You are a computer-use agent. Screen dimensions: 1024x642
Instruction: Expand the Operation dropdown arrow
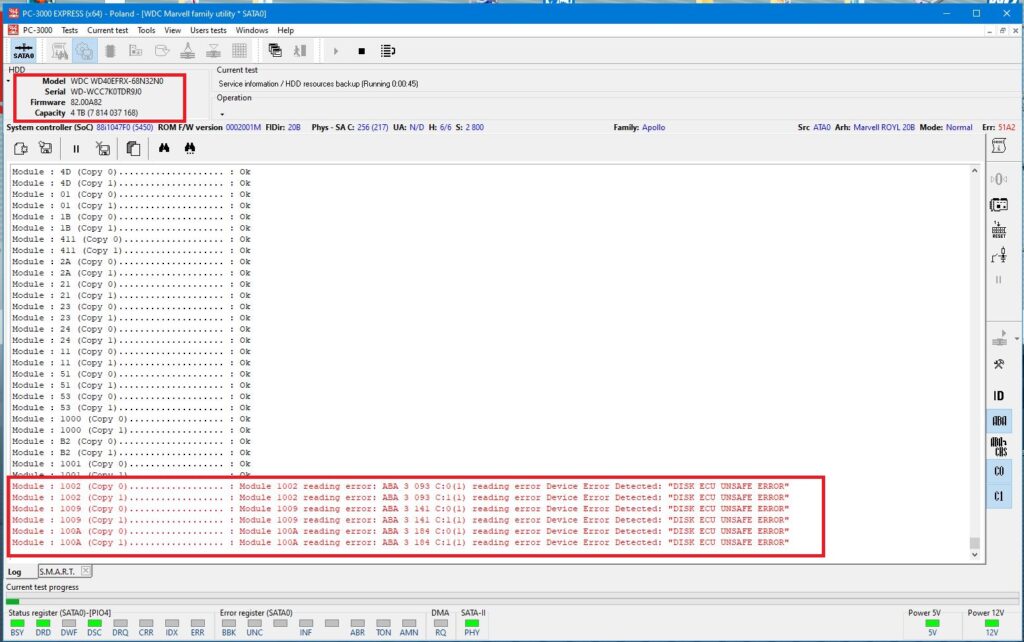[x=222, y=114]
